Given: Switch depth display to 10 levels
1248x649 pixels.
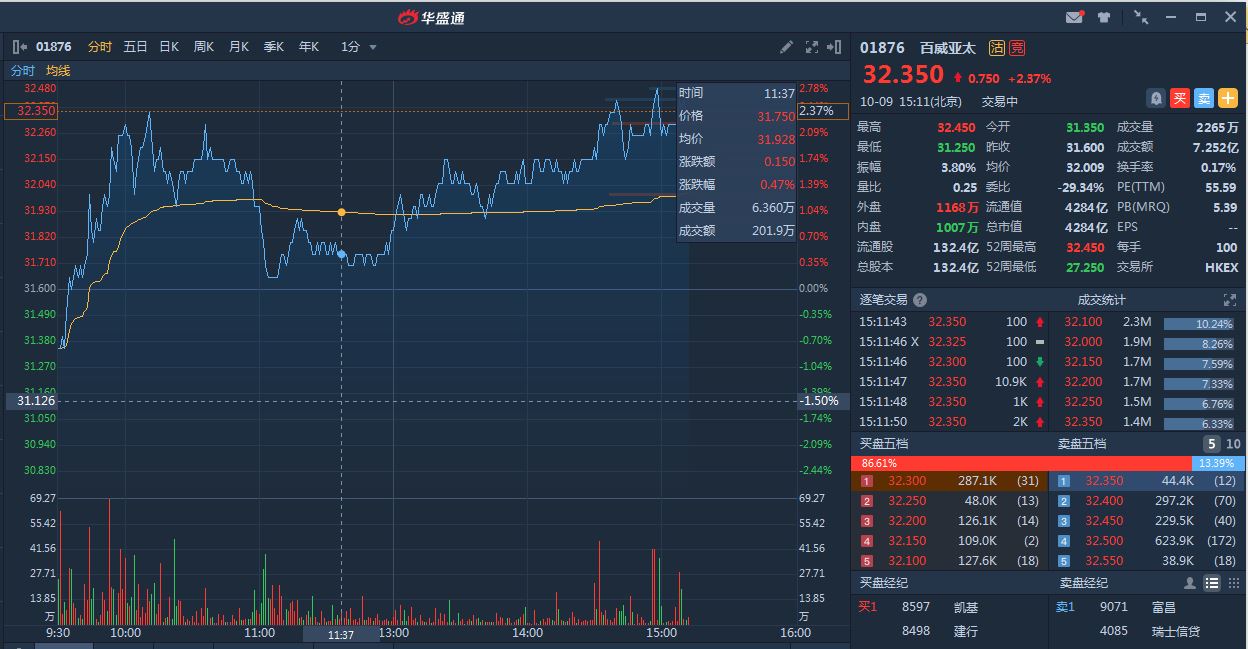Looking at the screenshot, I should click(1233, 444).
